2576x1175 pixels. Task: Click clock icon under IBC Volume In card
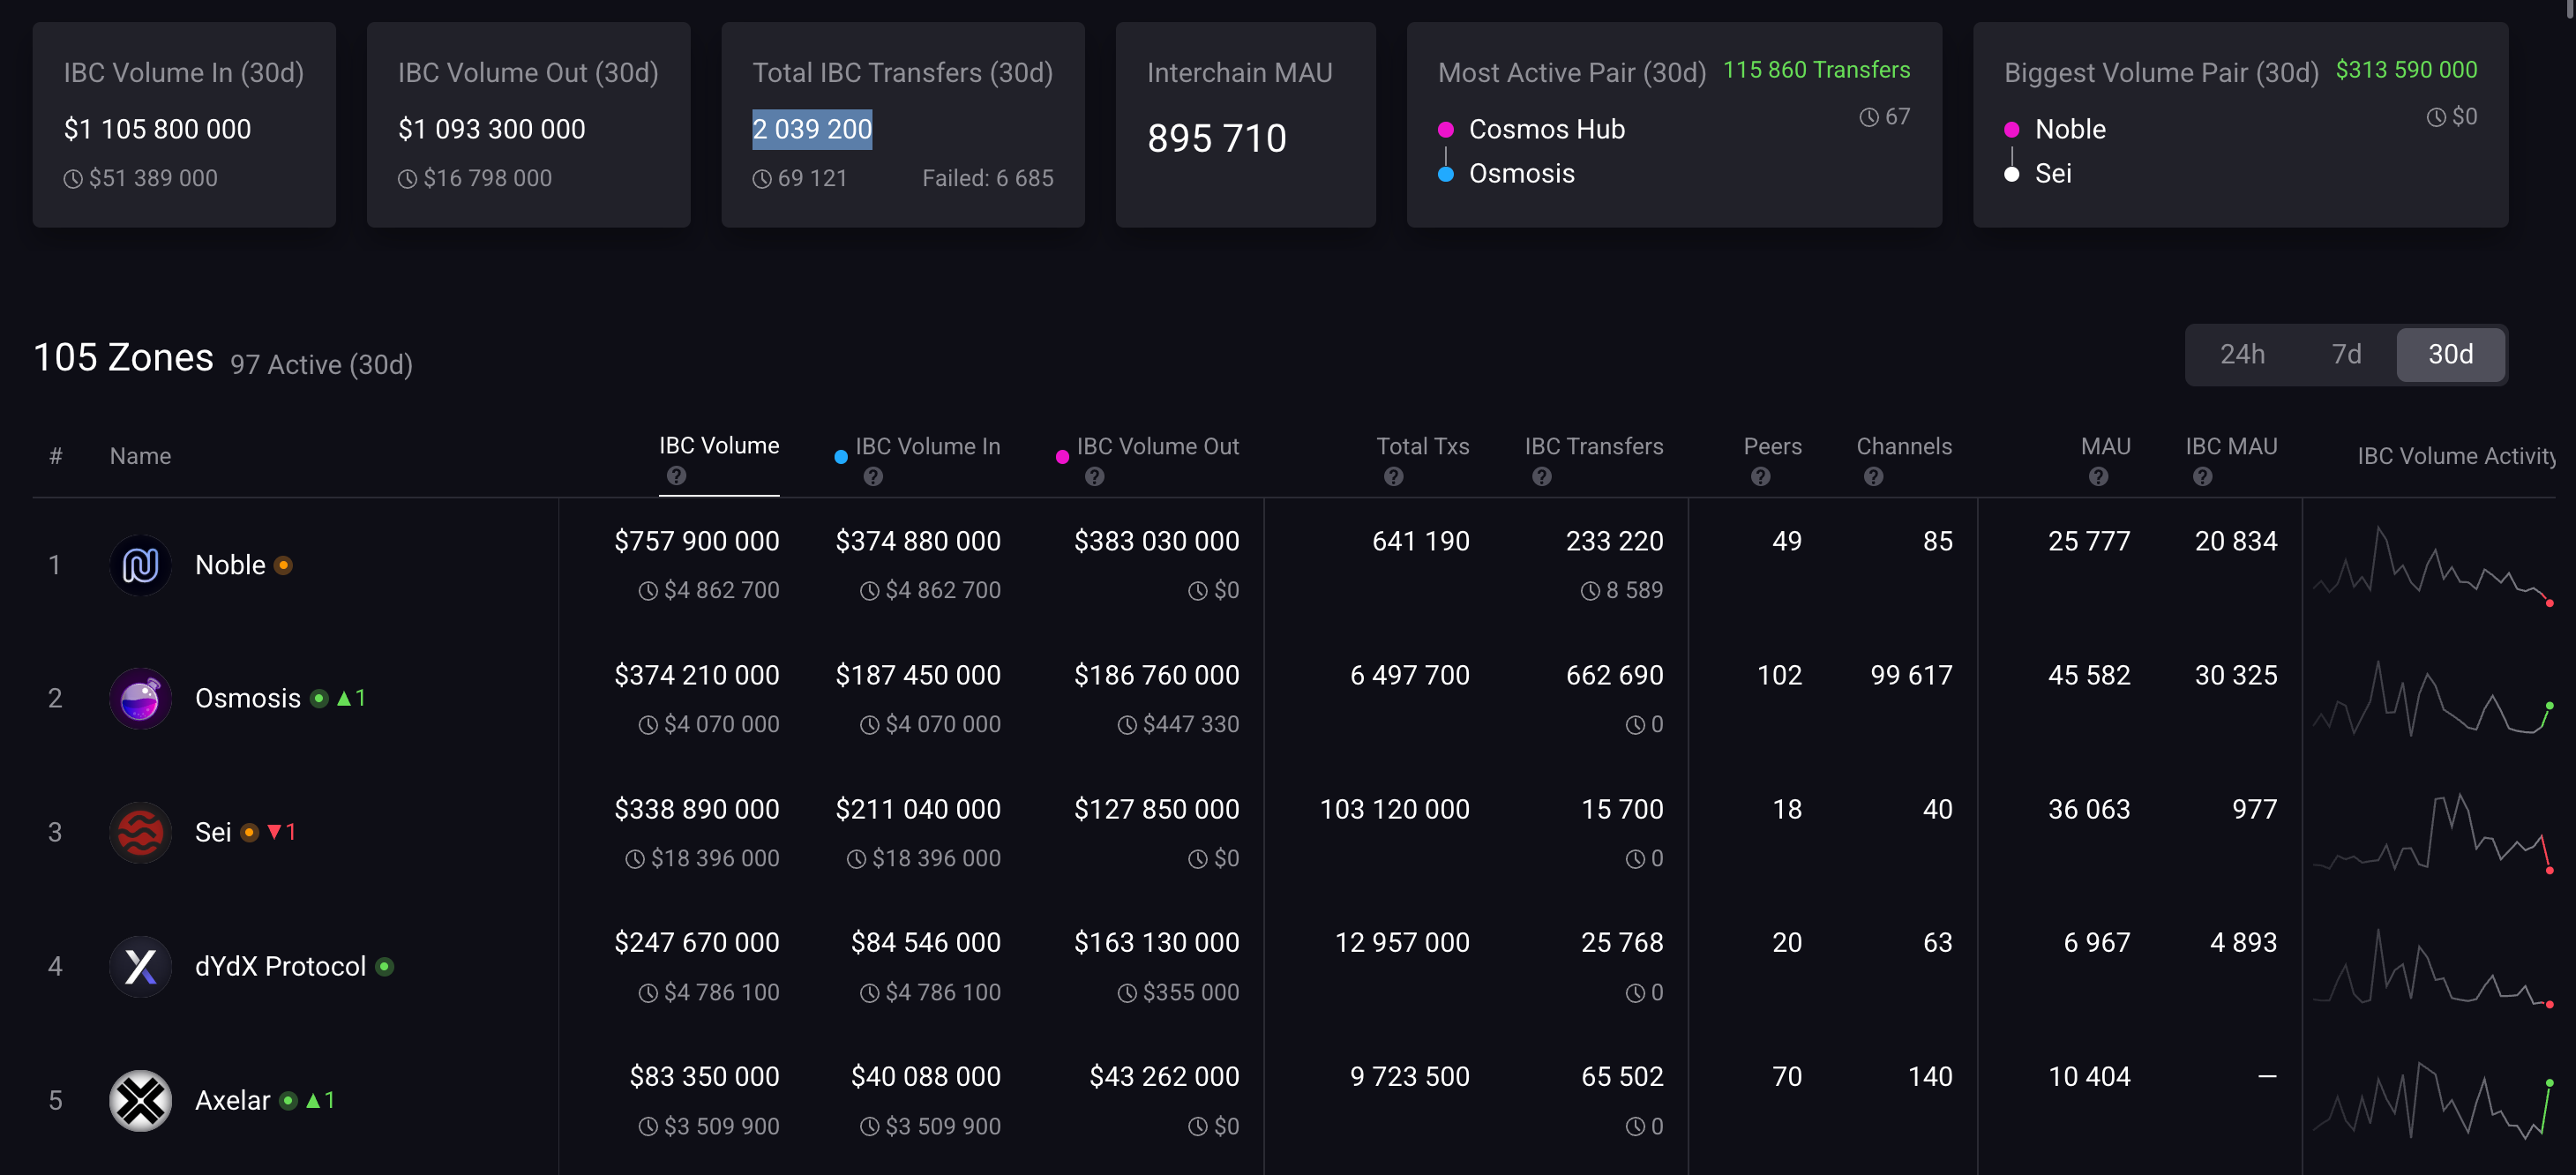click(73, 179)
